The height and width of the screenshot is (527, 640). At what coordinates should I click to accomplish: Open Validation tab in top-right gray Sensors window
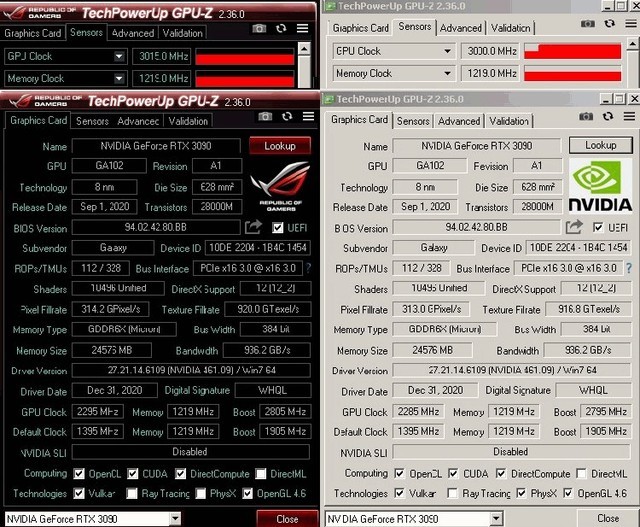pyautogui.click(x=510, y=28)
